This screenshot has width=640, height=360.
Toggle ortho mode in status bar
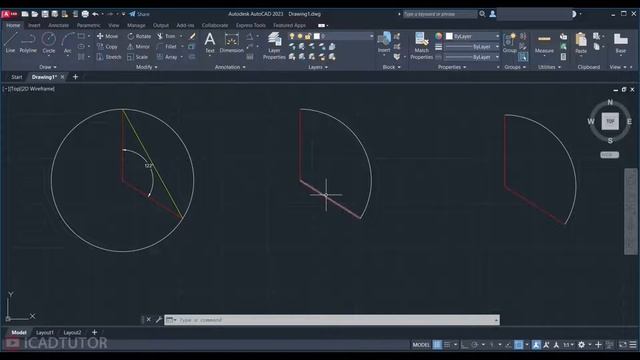pyautogui.click(x=464, y=345)
